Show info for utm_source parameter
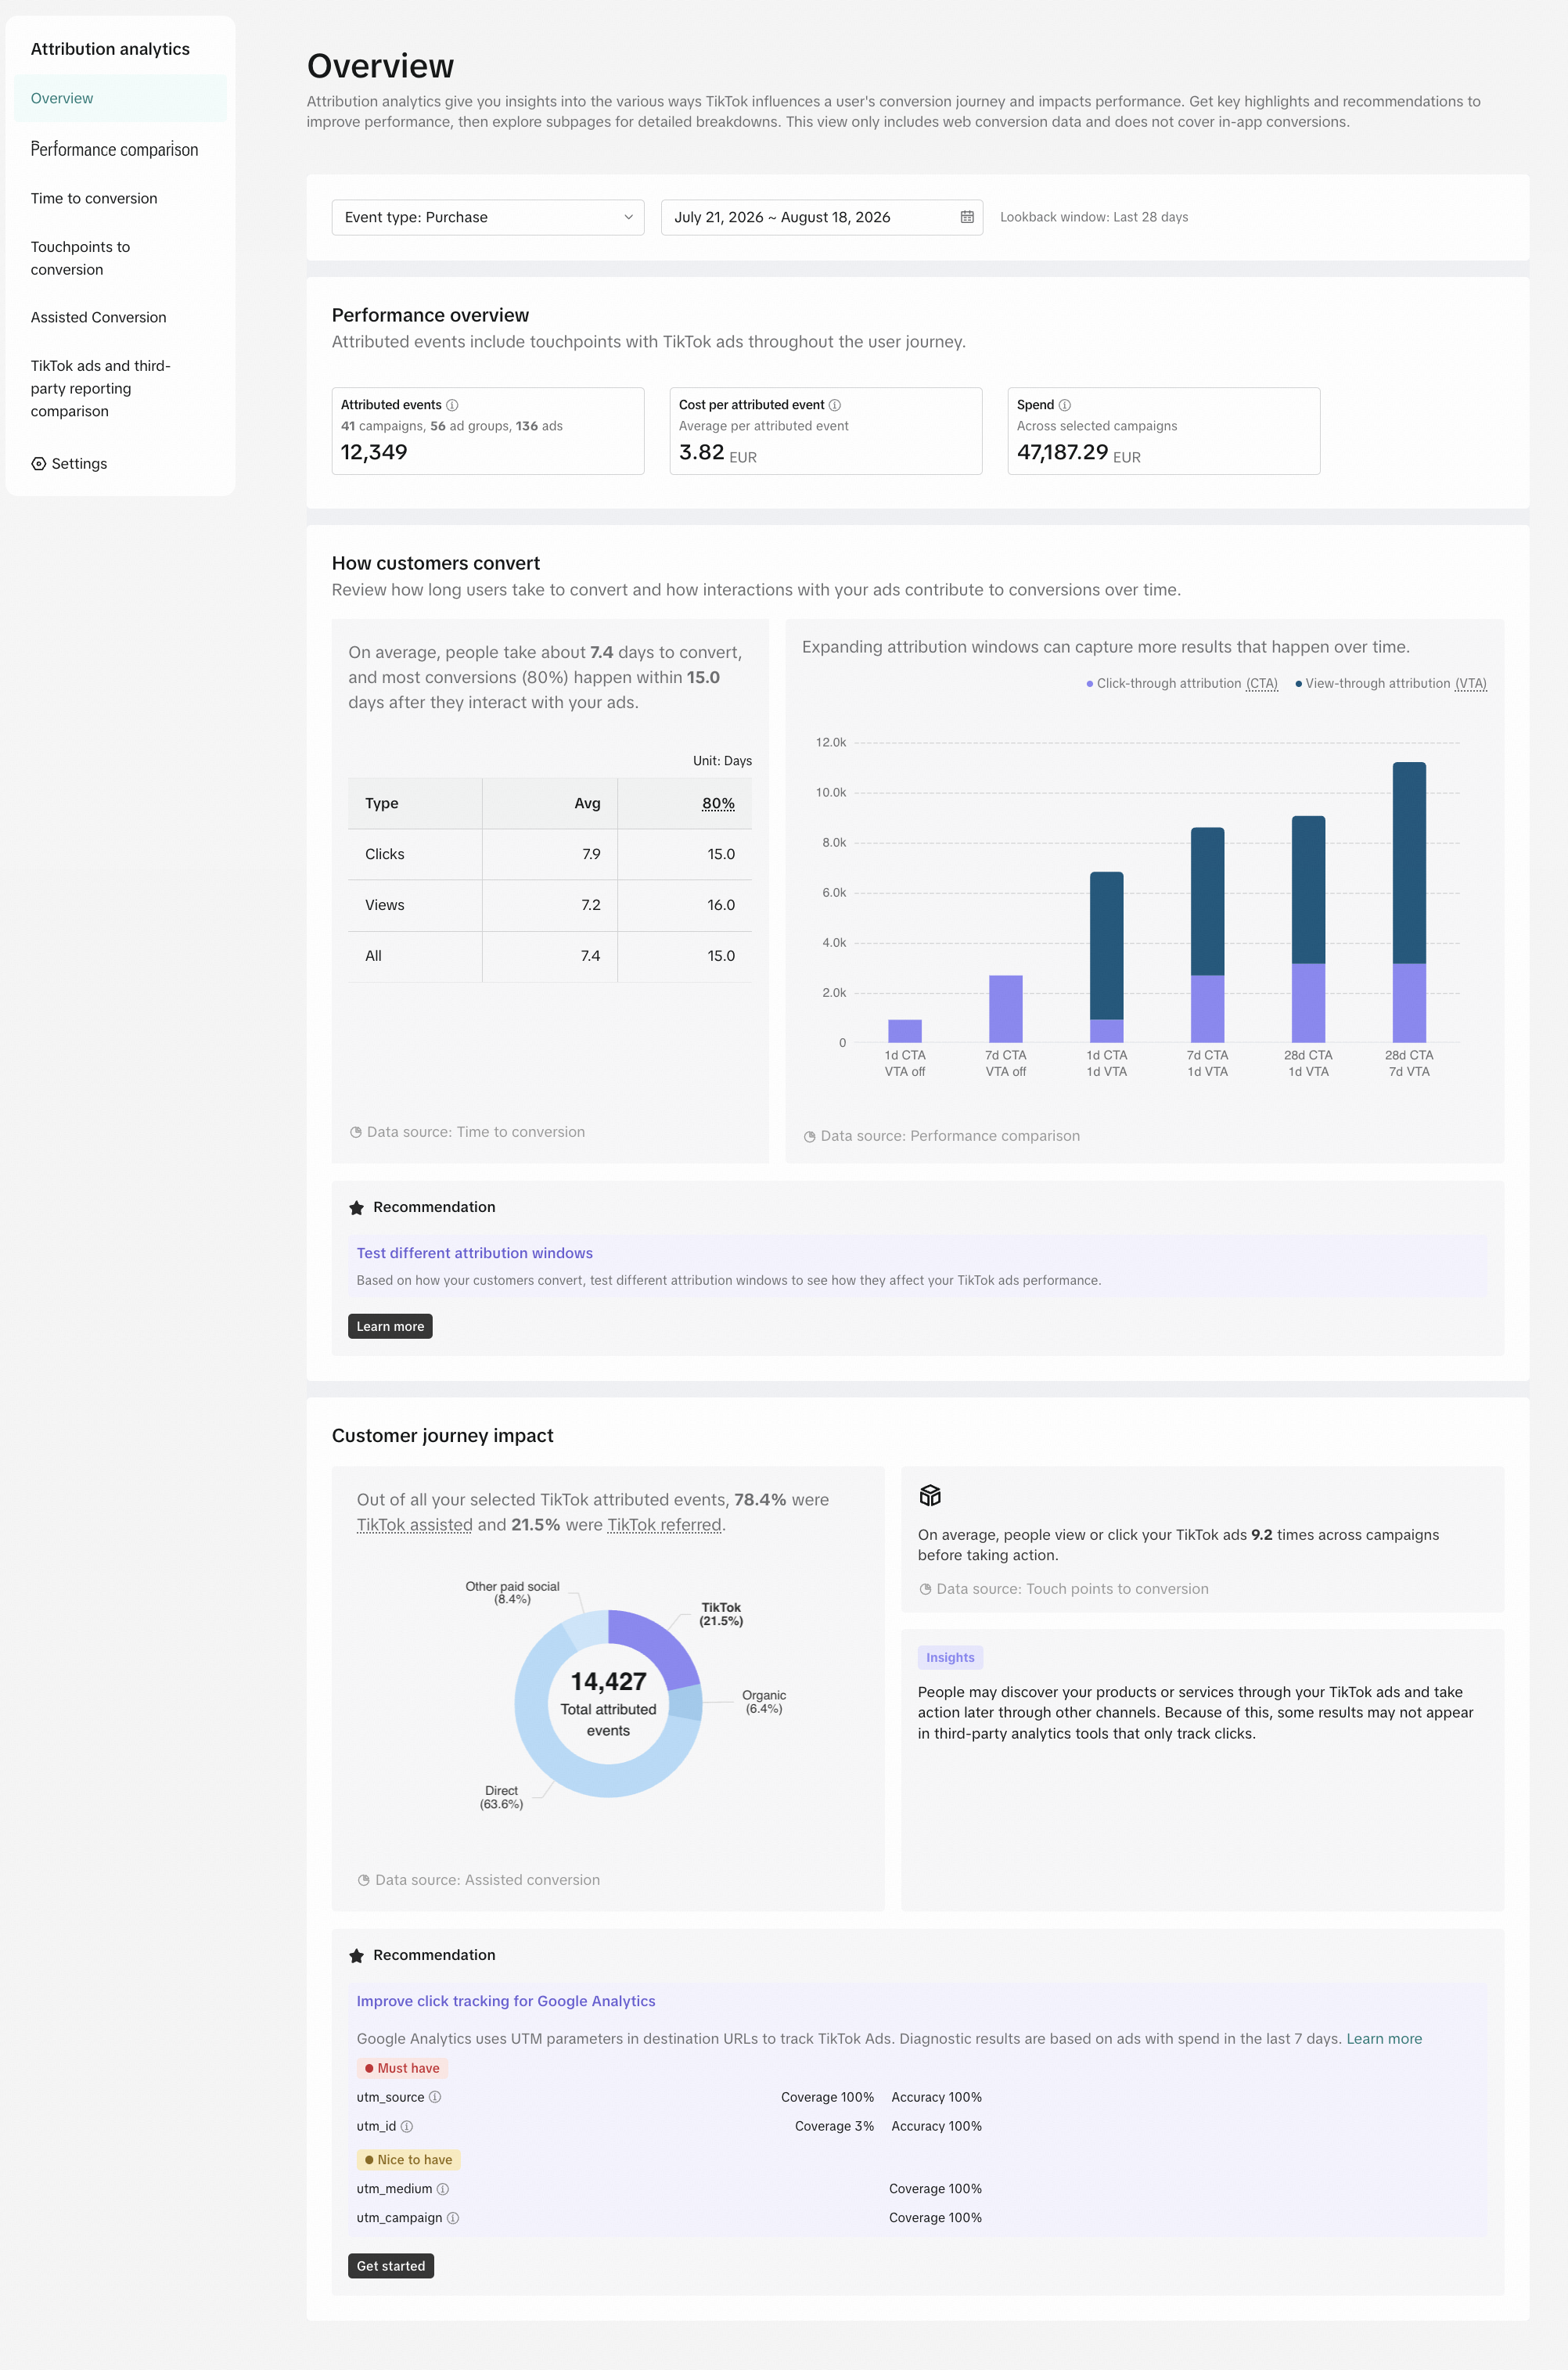This screenshot has width=1568, height=2370. [435, 2097]
